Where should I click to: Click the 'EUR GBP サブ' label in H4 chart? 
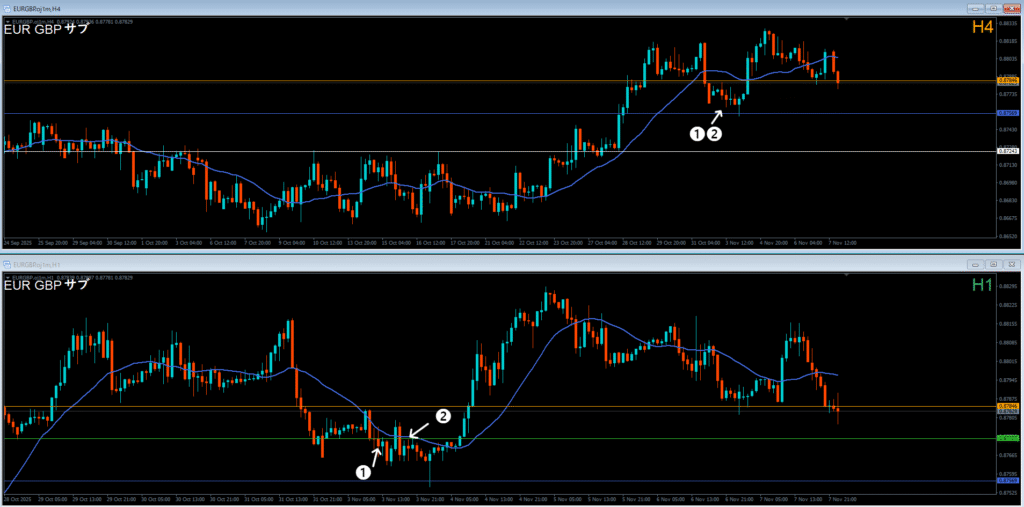pos(46,29)
